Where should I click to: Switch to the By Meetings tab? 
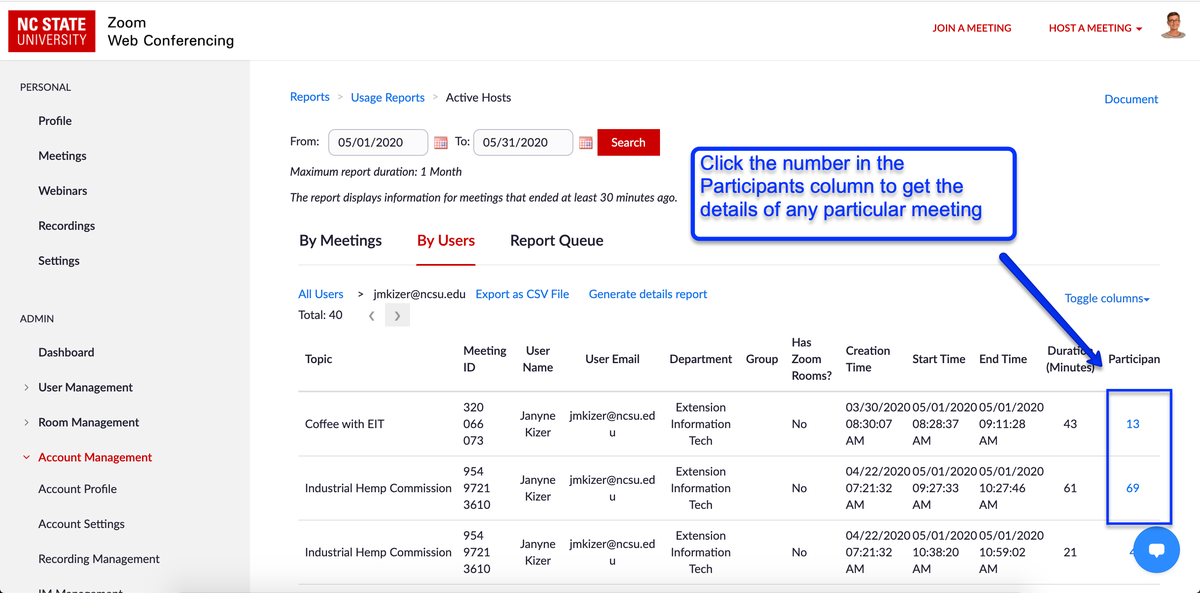point(339,240)
